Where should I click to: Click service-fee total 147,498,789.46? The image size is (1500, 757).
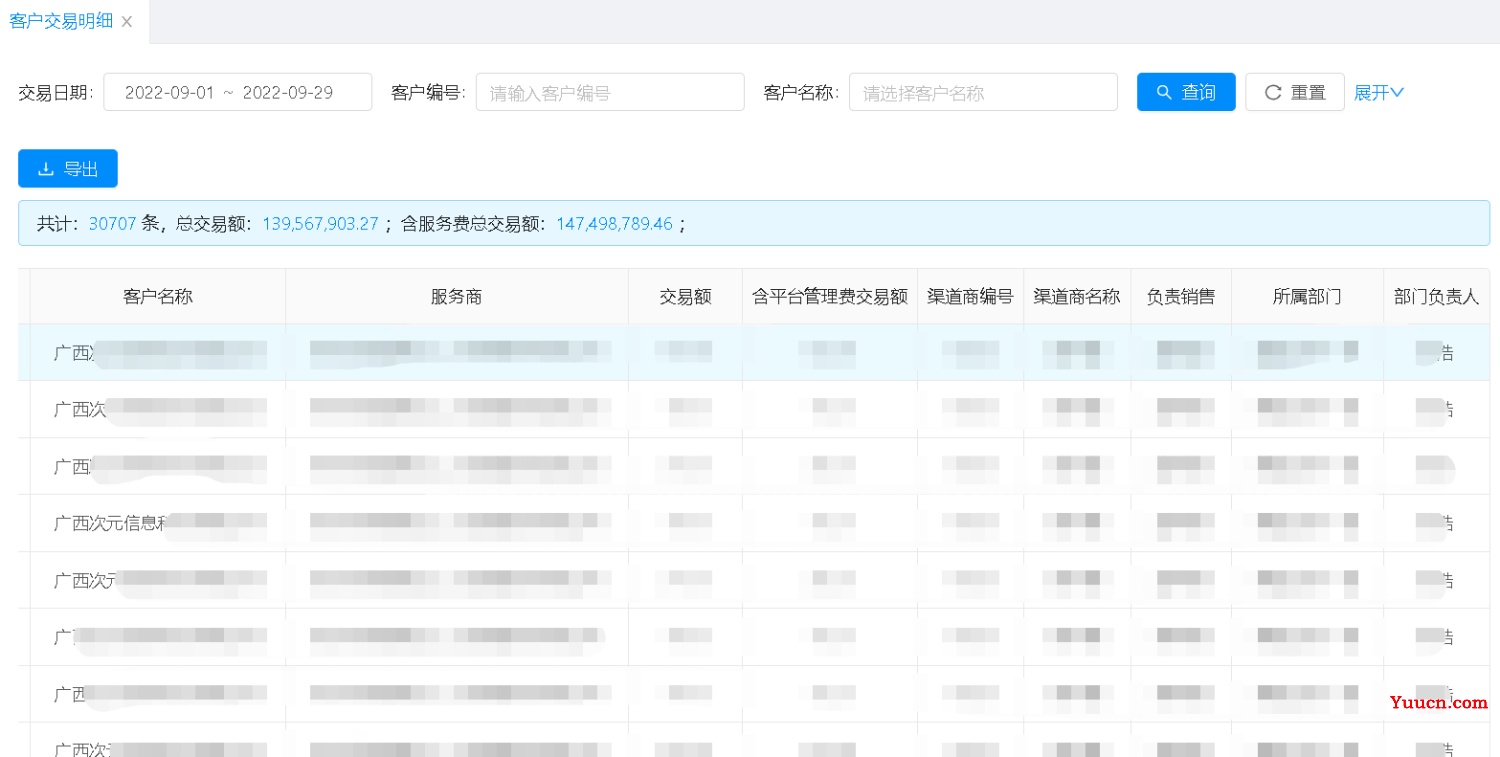click(614, 223)
